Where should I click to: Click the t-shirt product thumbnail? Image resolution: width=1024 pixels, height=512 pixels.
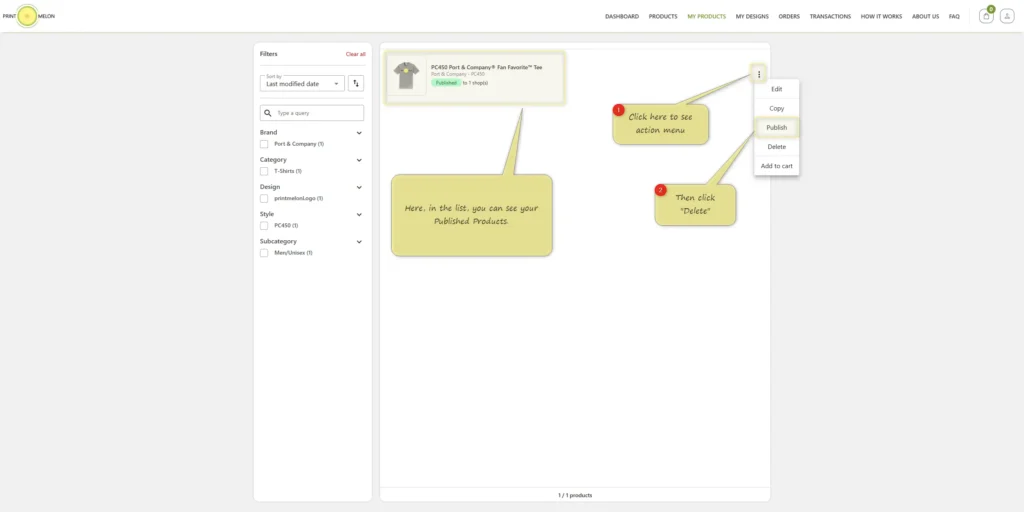(x=406, y=76)
